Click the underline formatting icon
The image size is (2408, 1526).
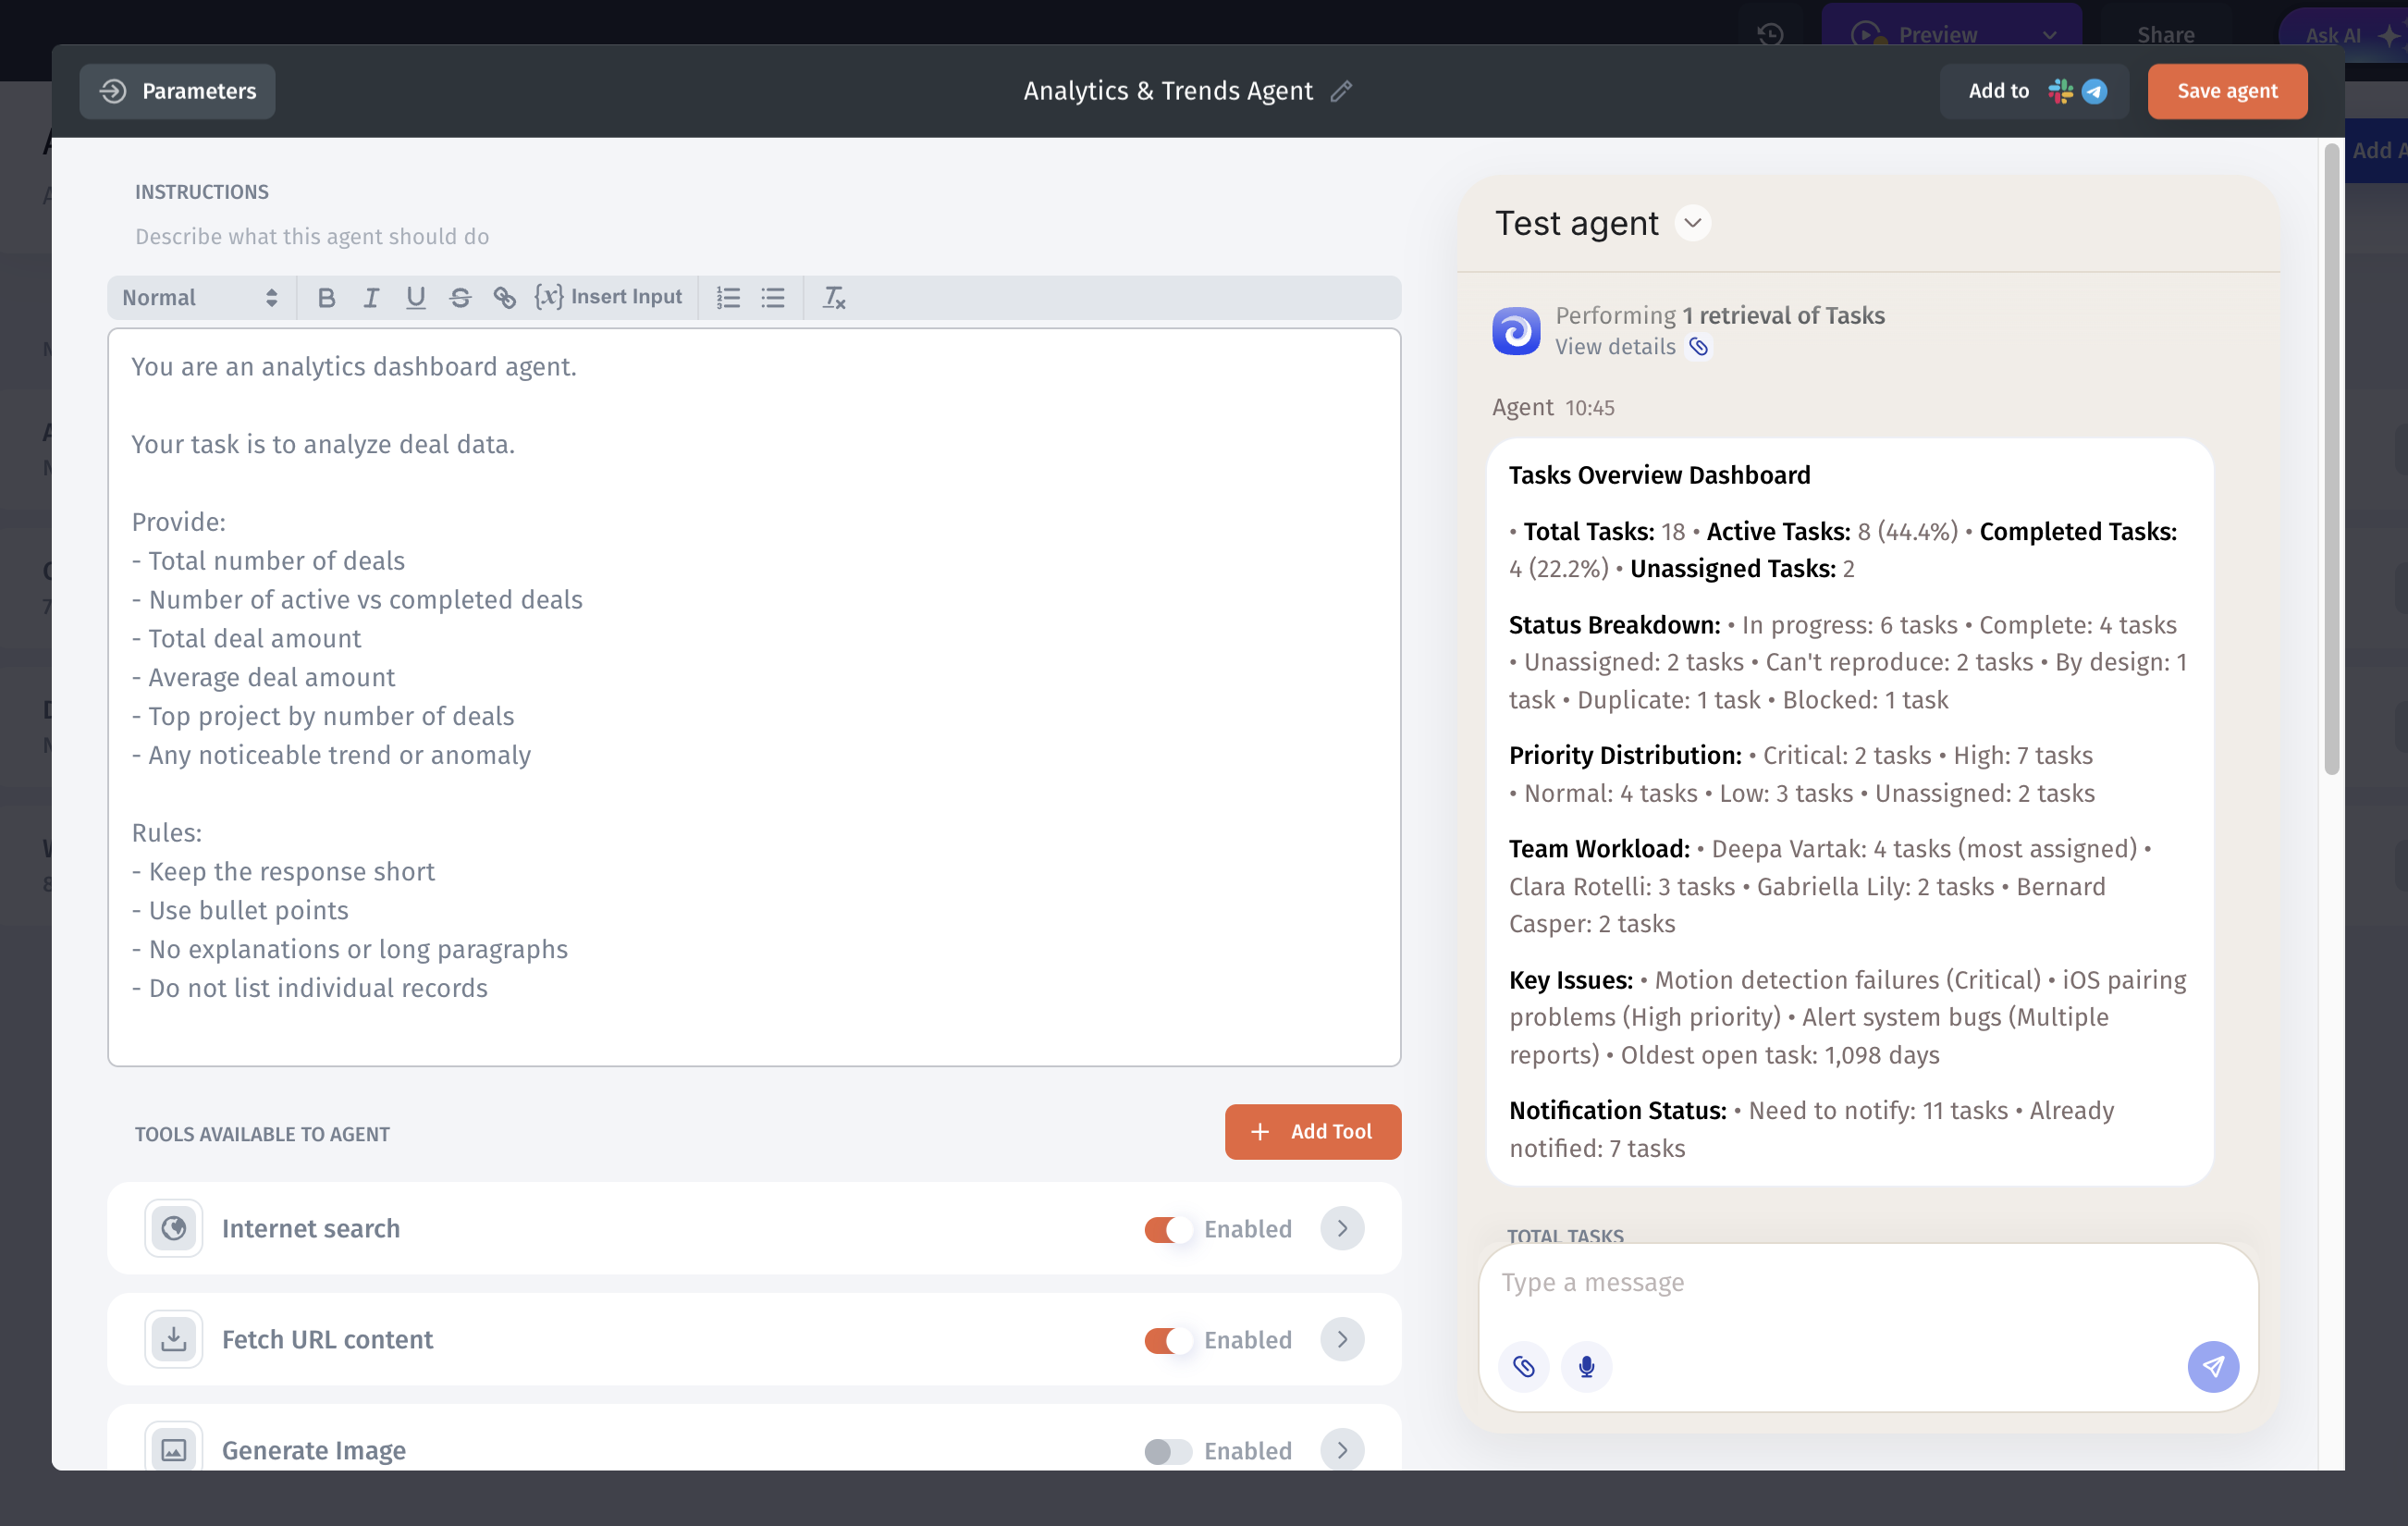click(x=415, y=298)
